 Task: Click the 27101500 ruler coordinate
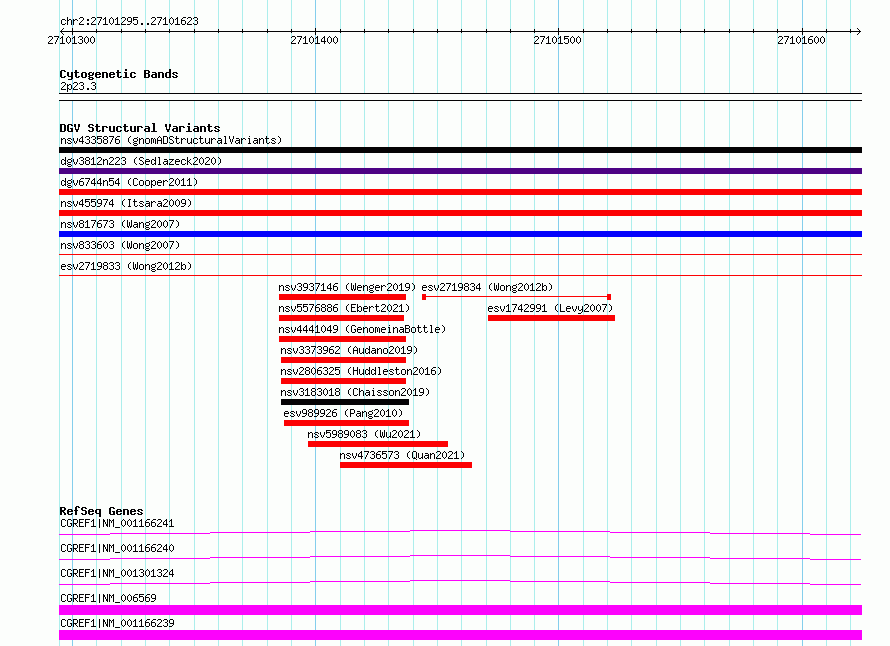[x=557, y=40]
